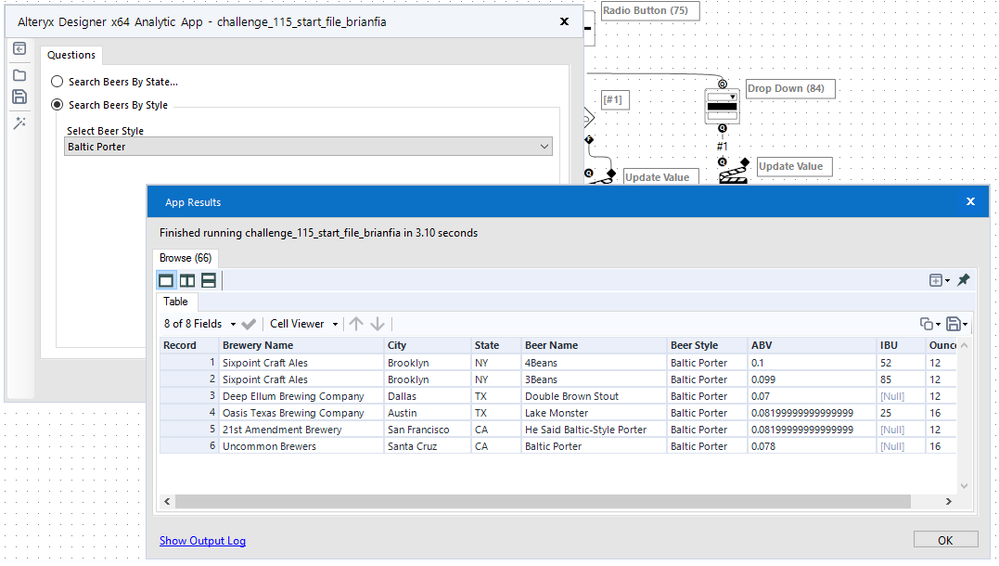Click the Austin city cell

428,413
